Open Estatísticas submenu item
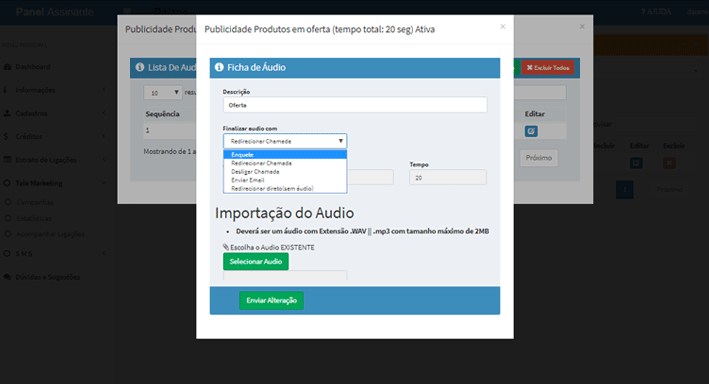Image resolution: width=709 pixels, height=384 pixels. pos(34,218)
